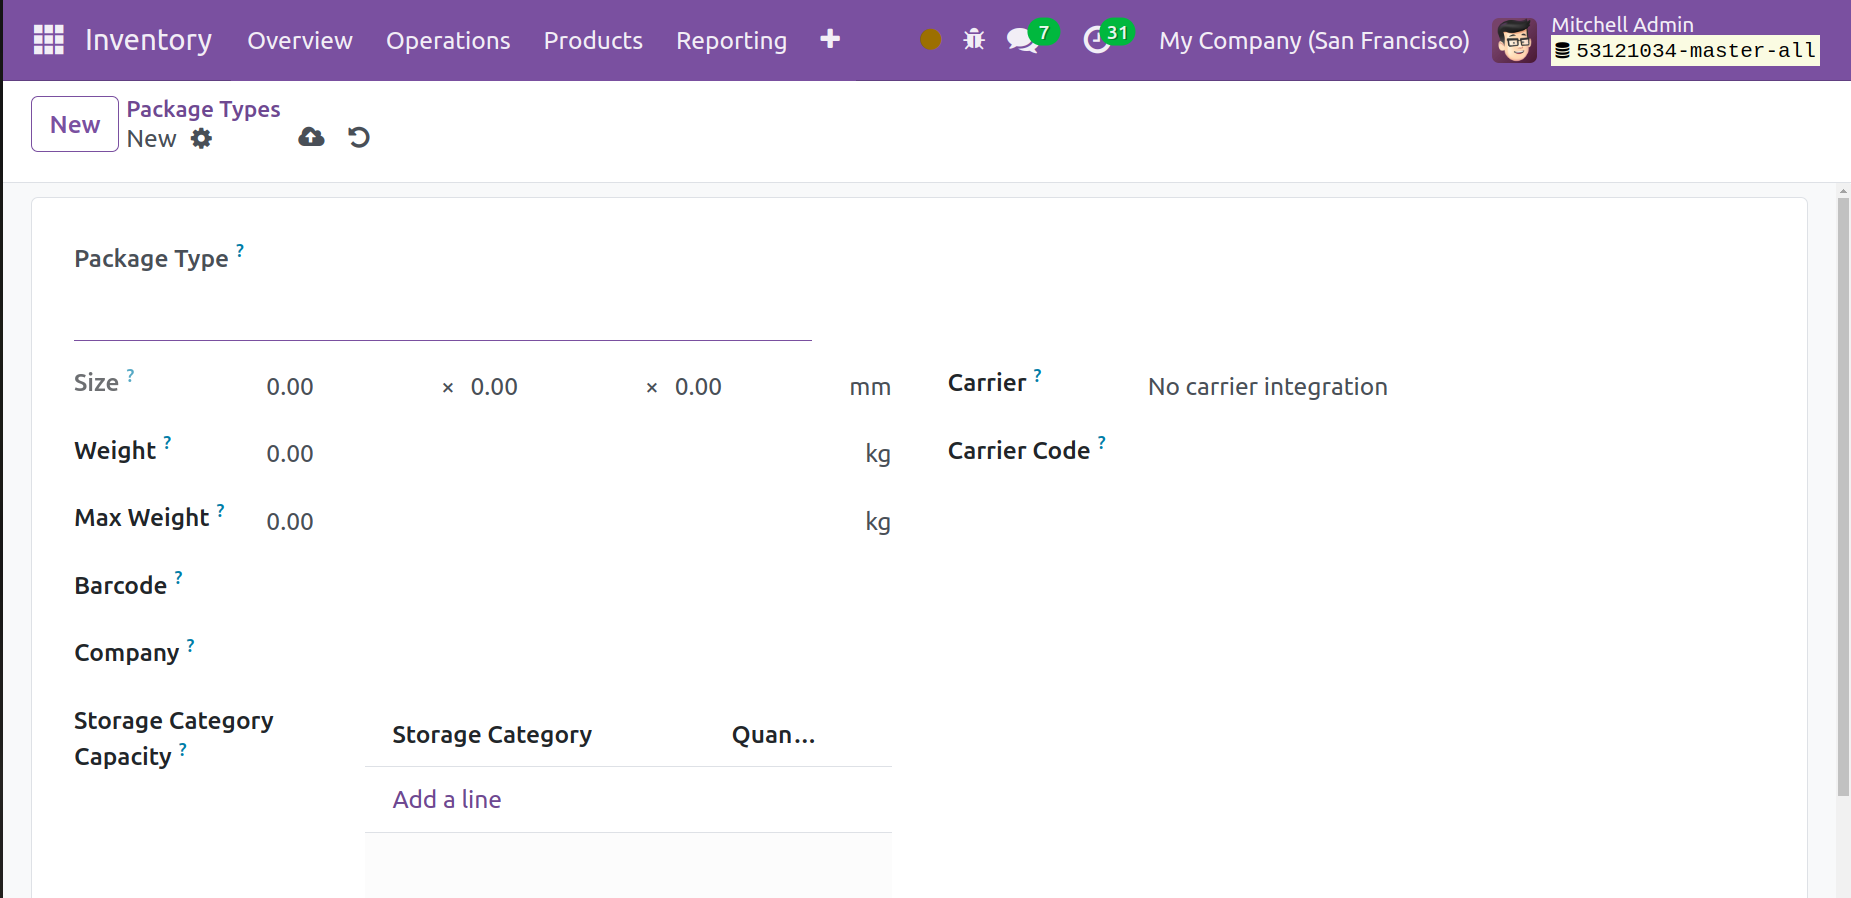Click the vertical scrollbar
Viewport: 1851px width, 898px height.
[1842, 500]
